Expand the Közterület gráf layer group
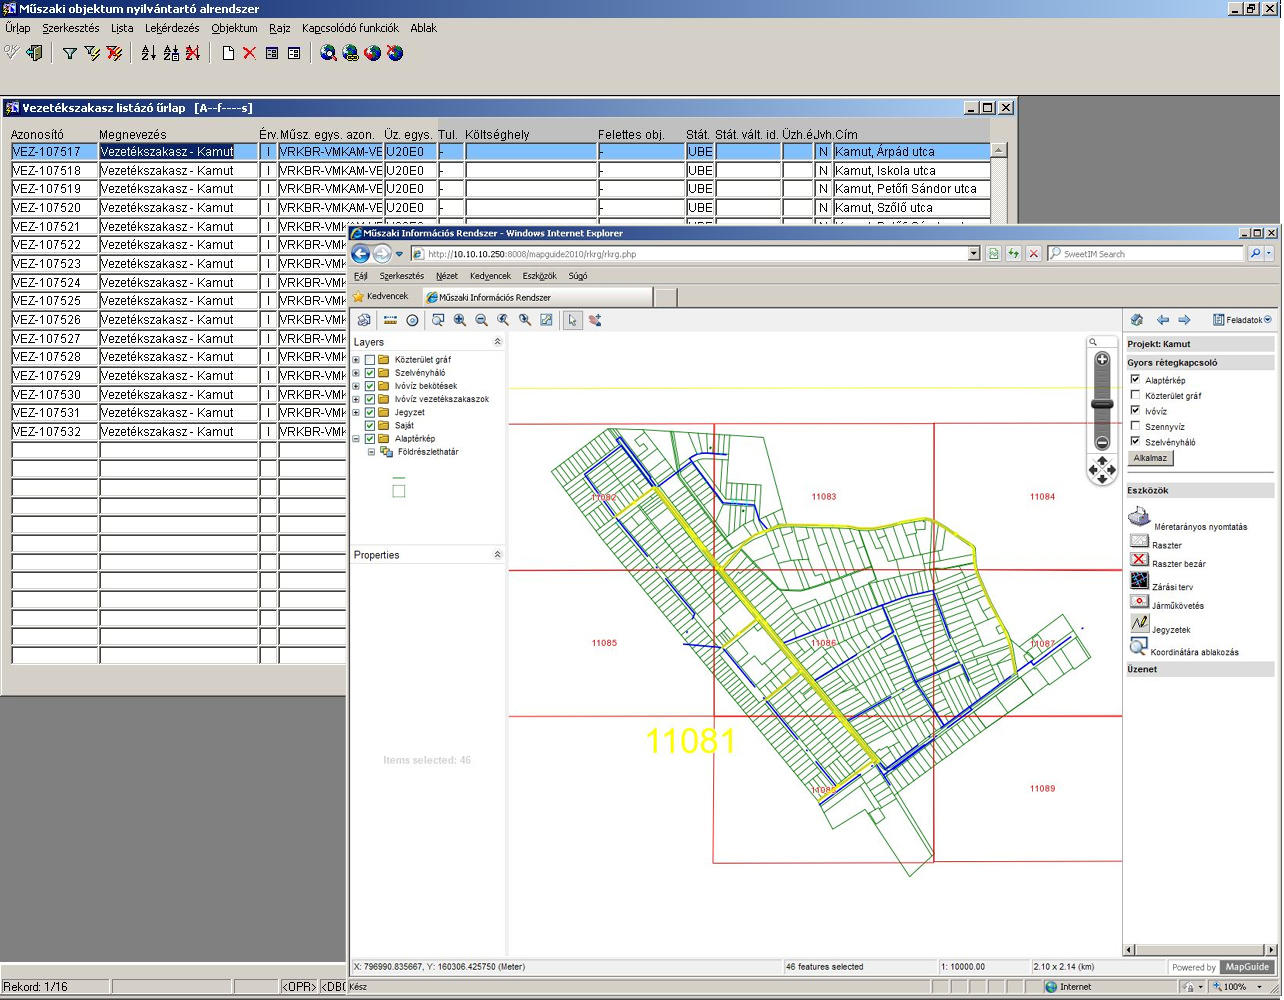The height and width of the screenshot is (1000, 1284). pyautogui.click(x=356, y=360)
